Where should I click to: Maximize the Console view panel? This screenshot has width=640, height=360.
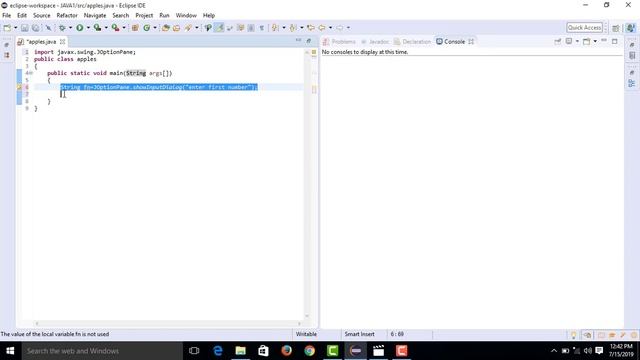coord(615,41)
